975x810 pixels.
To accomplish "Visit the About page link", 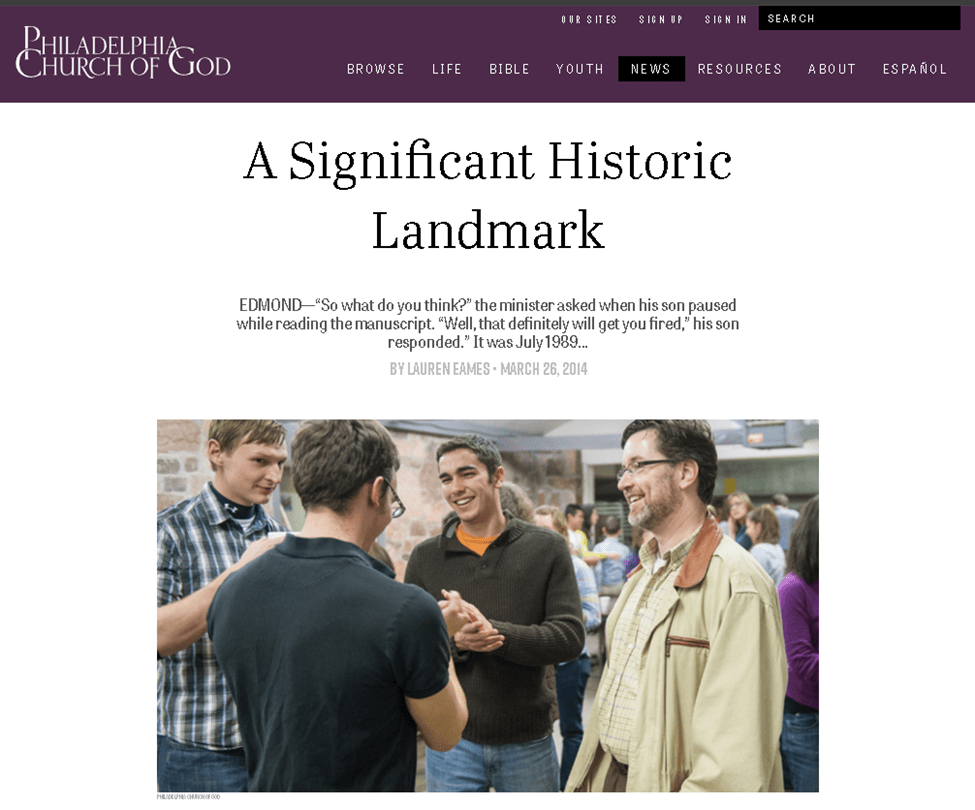I will pyautogui.click(x=832, y=69).
